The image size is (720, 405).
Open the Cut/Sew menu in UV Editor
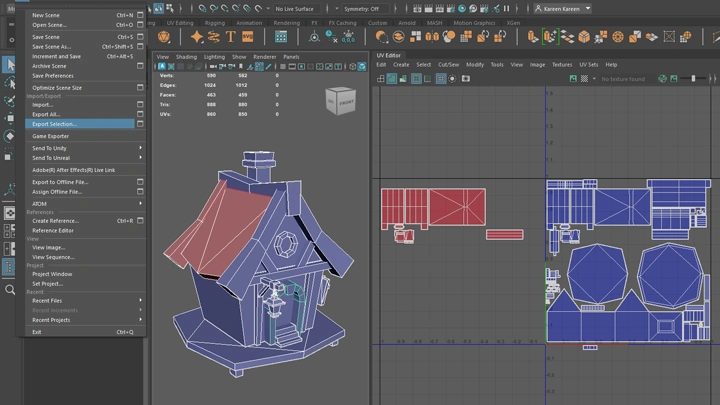[448, 64]
